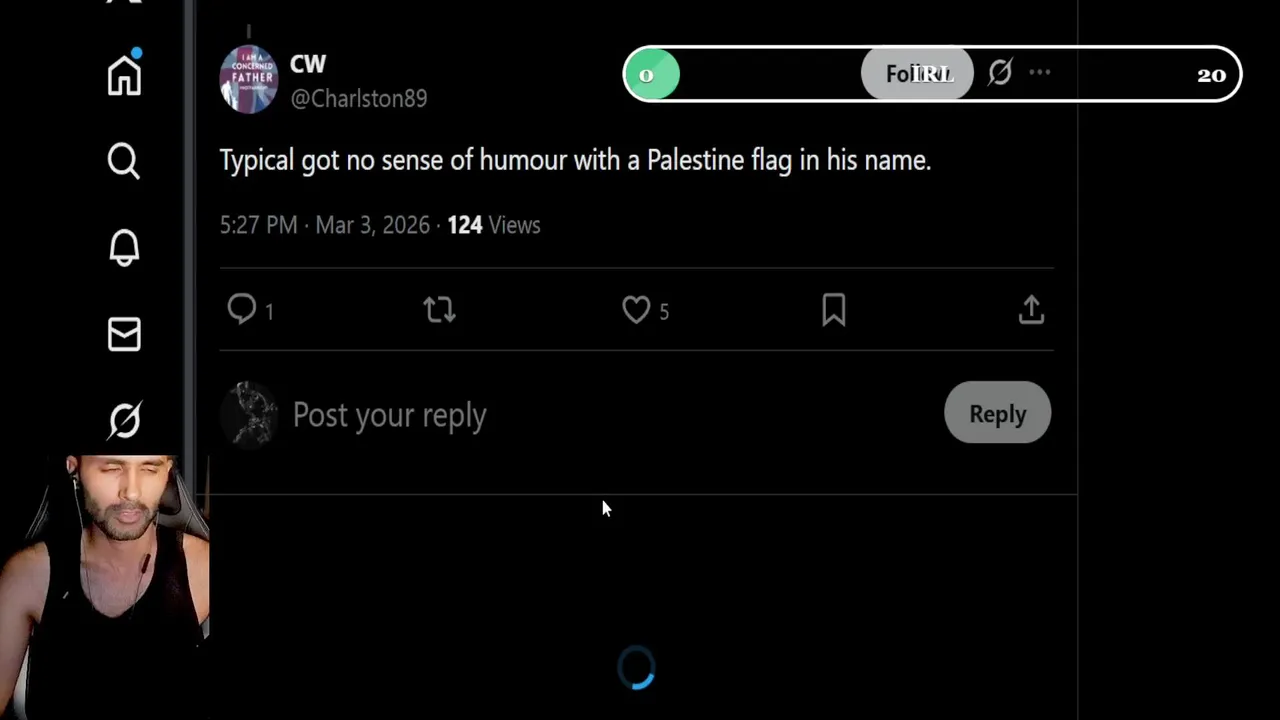Open the post's more options ellipsis
This screenshot has height=720, width=1280.
(1040, 73)
